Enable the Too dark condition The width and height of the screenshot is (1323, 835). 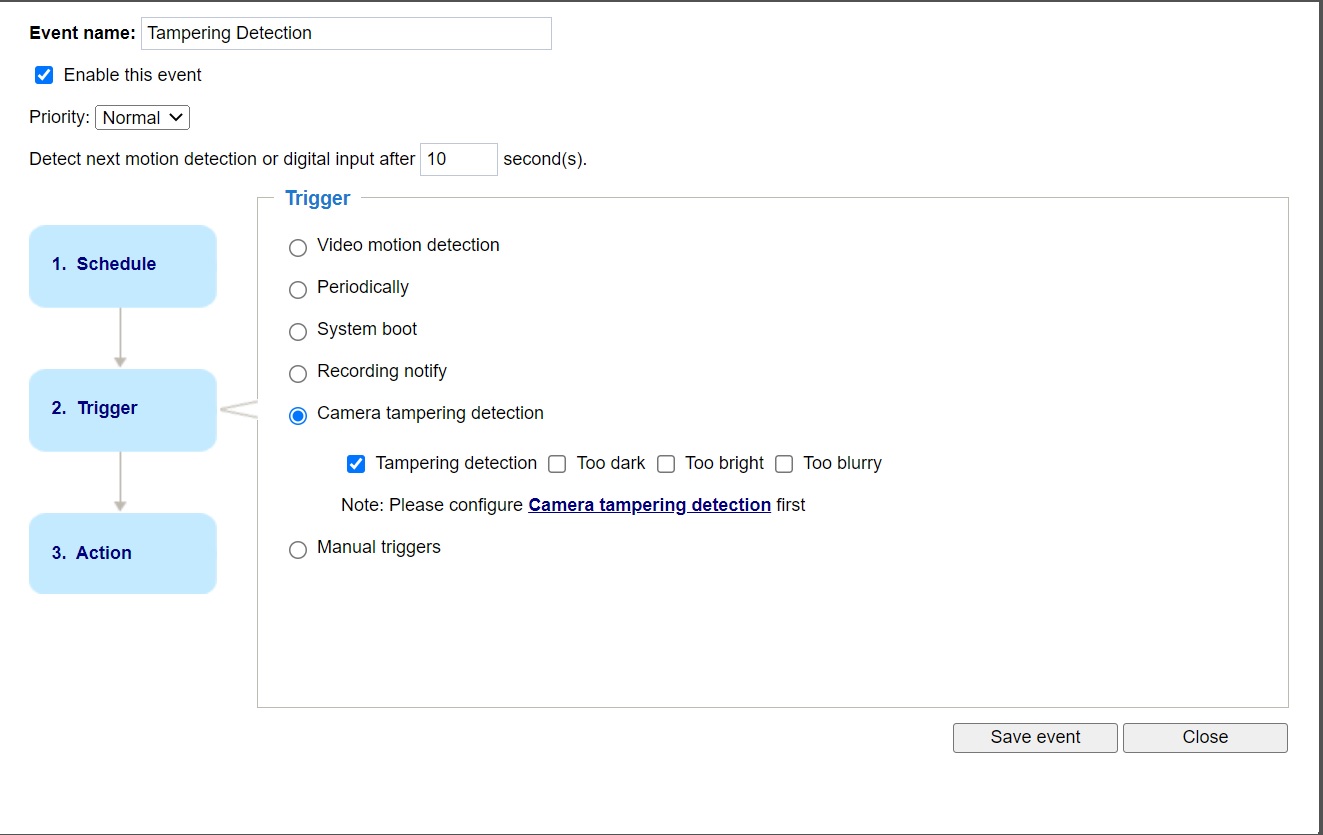click(557, 463)
